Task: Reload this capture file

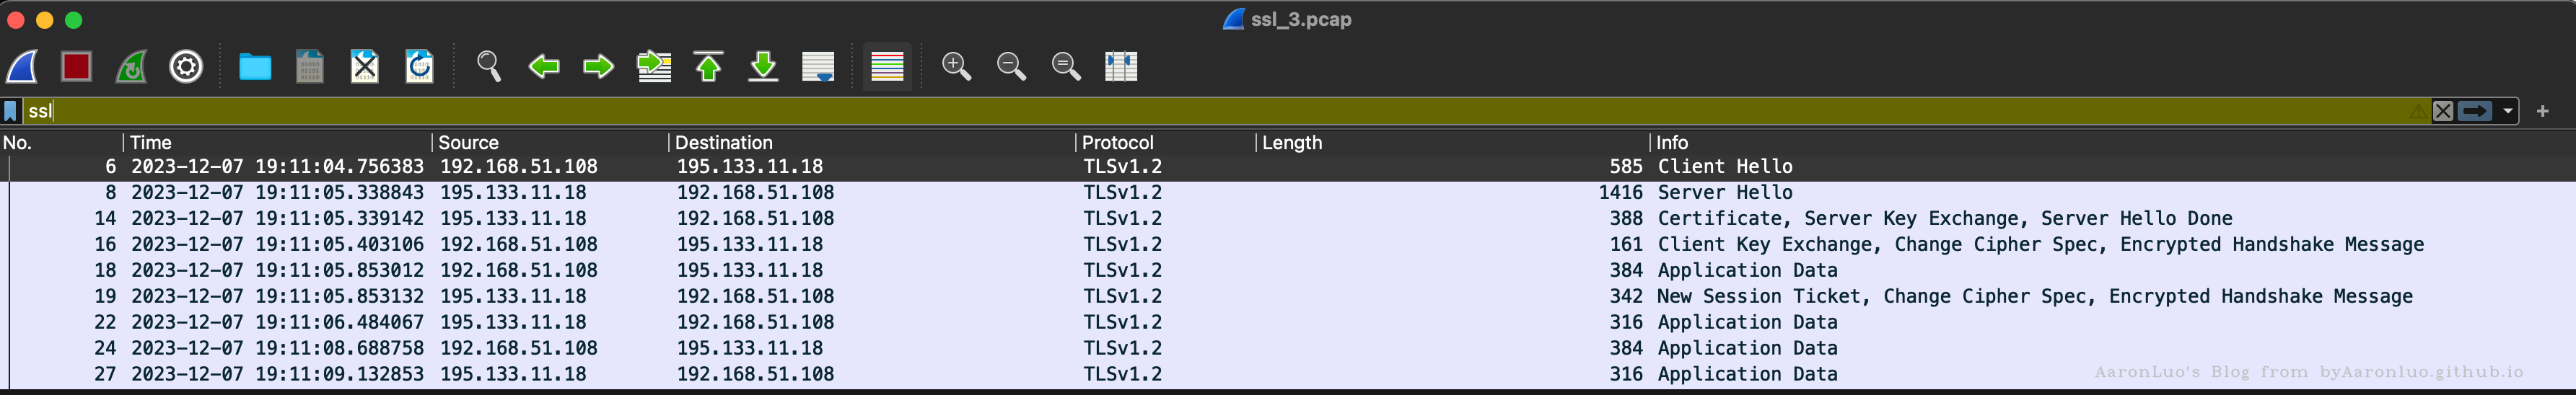Action: [x=419, y=67]
